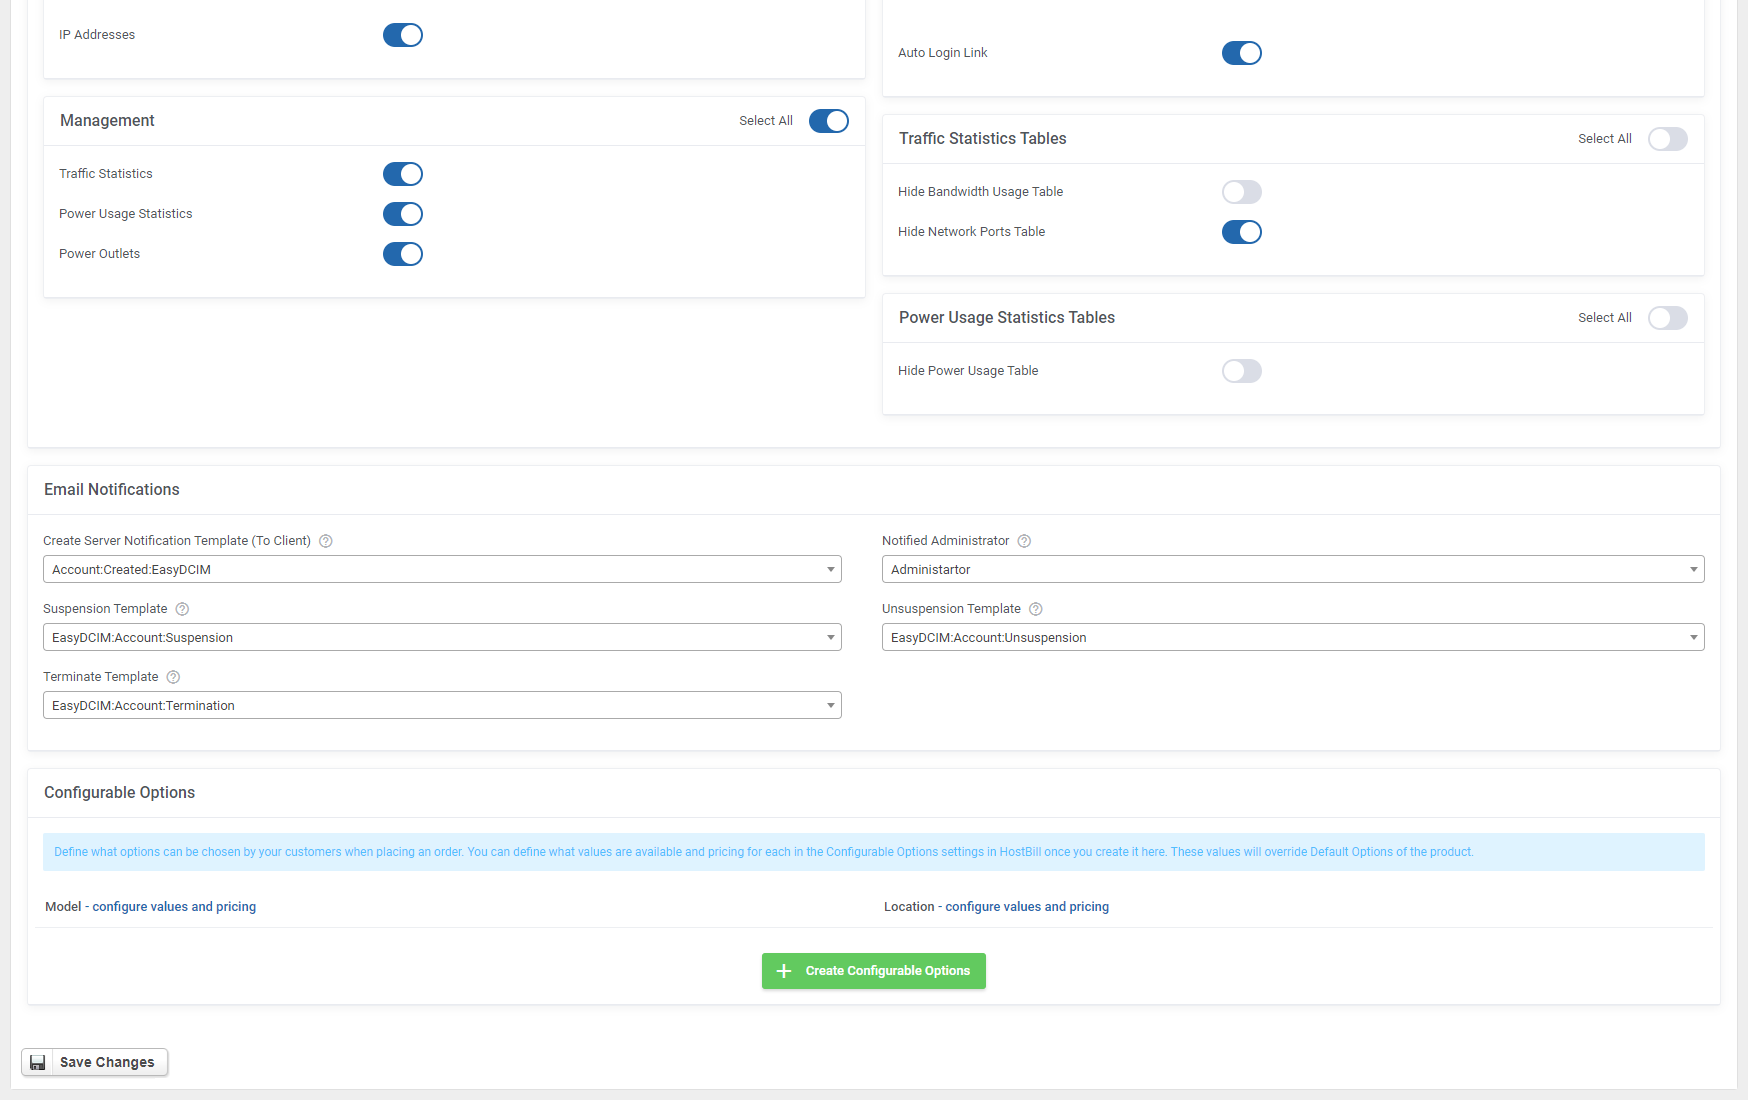1748x1100 pixels.
Task: Click Save Changes button
Action: [95, 1062]
